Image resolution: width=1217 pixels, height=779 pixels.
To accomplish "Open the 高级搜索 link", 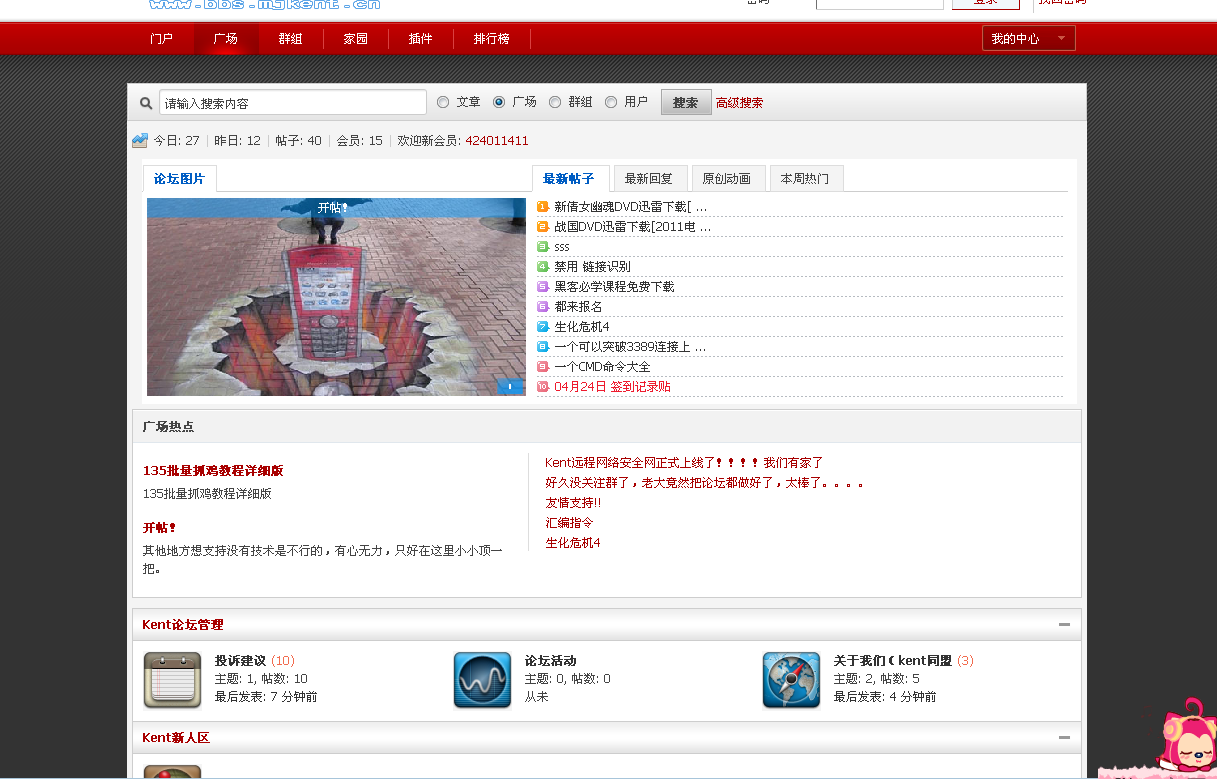I will click(x=739, y=103).
